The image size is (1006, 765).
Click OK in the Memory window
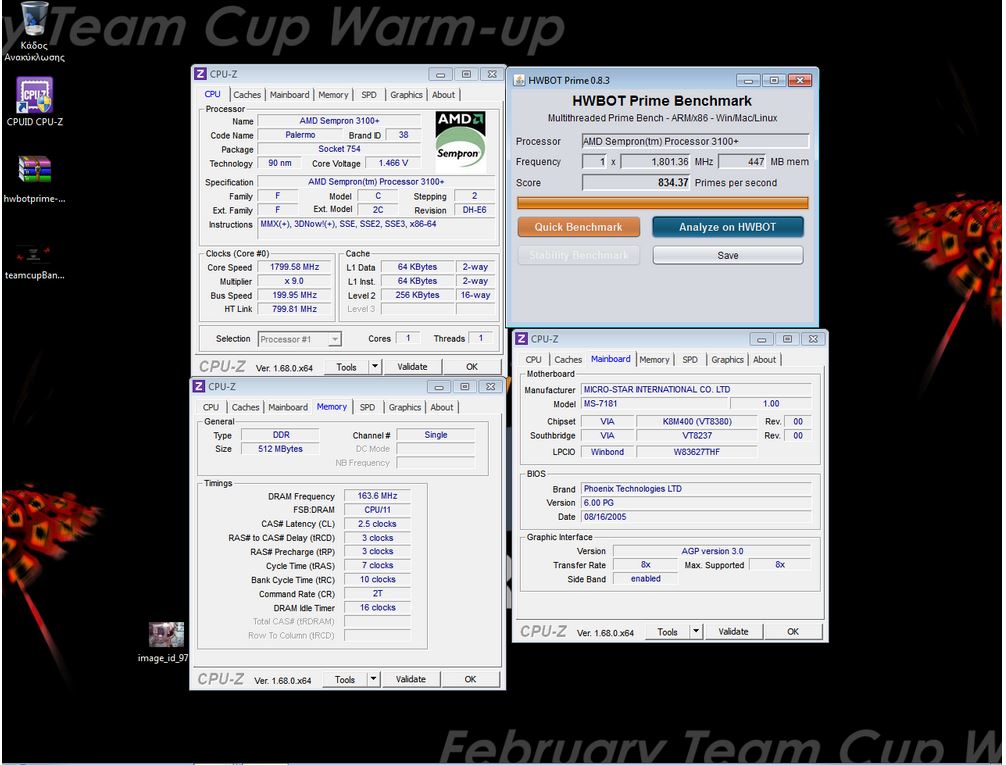[470, 679]
